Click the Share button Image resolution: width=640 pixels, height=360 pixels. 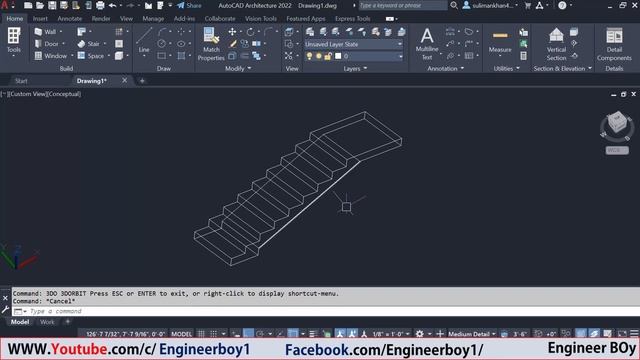tap(189, 5)
